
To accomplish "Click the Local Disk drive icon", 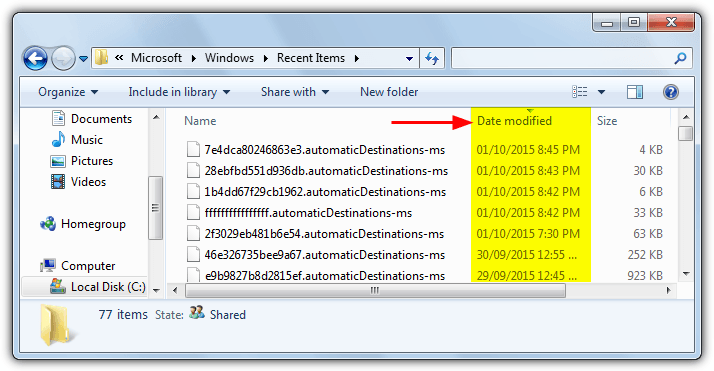I will click(x=58, y=286).
